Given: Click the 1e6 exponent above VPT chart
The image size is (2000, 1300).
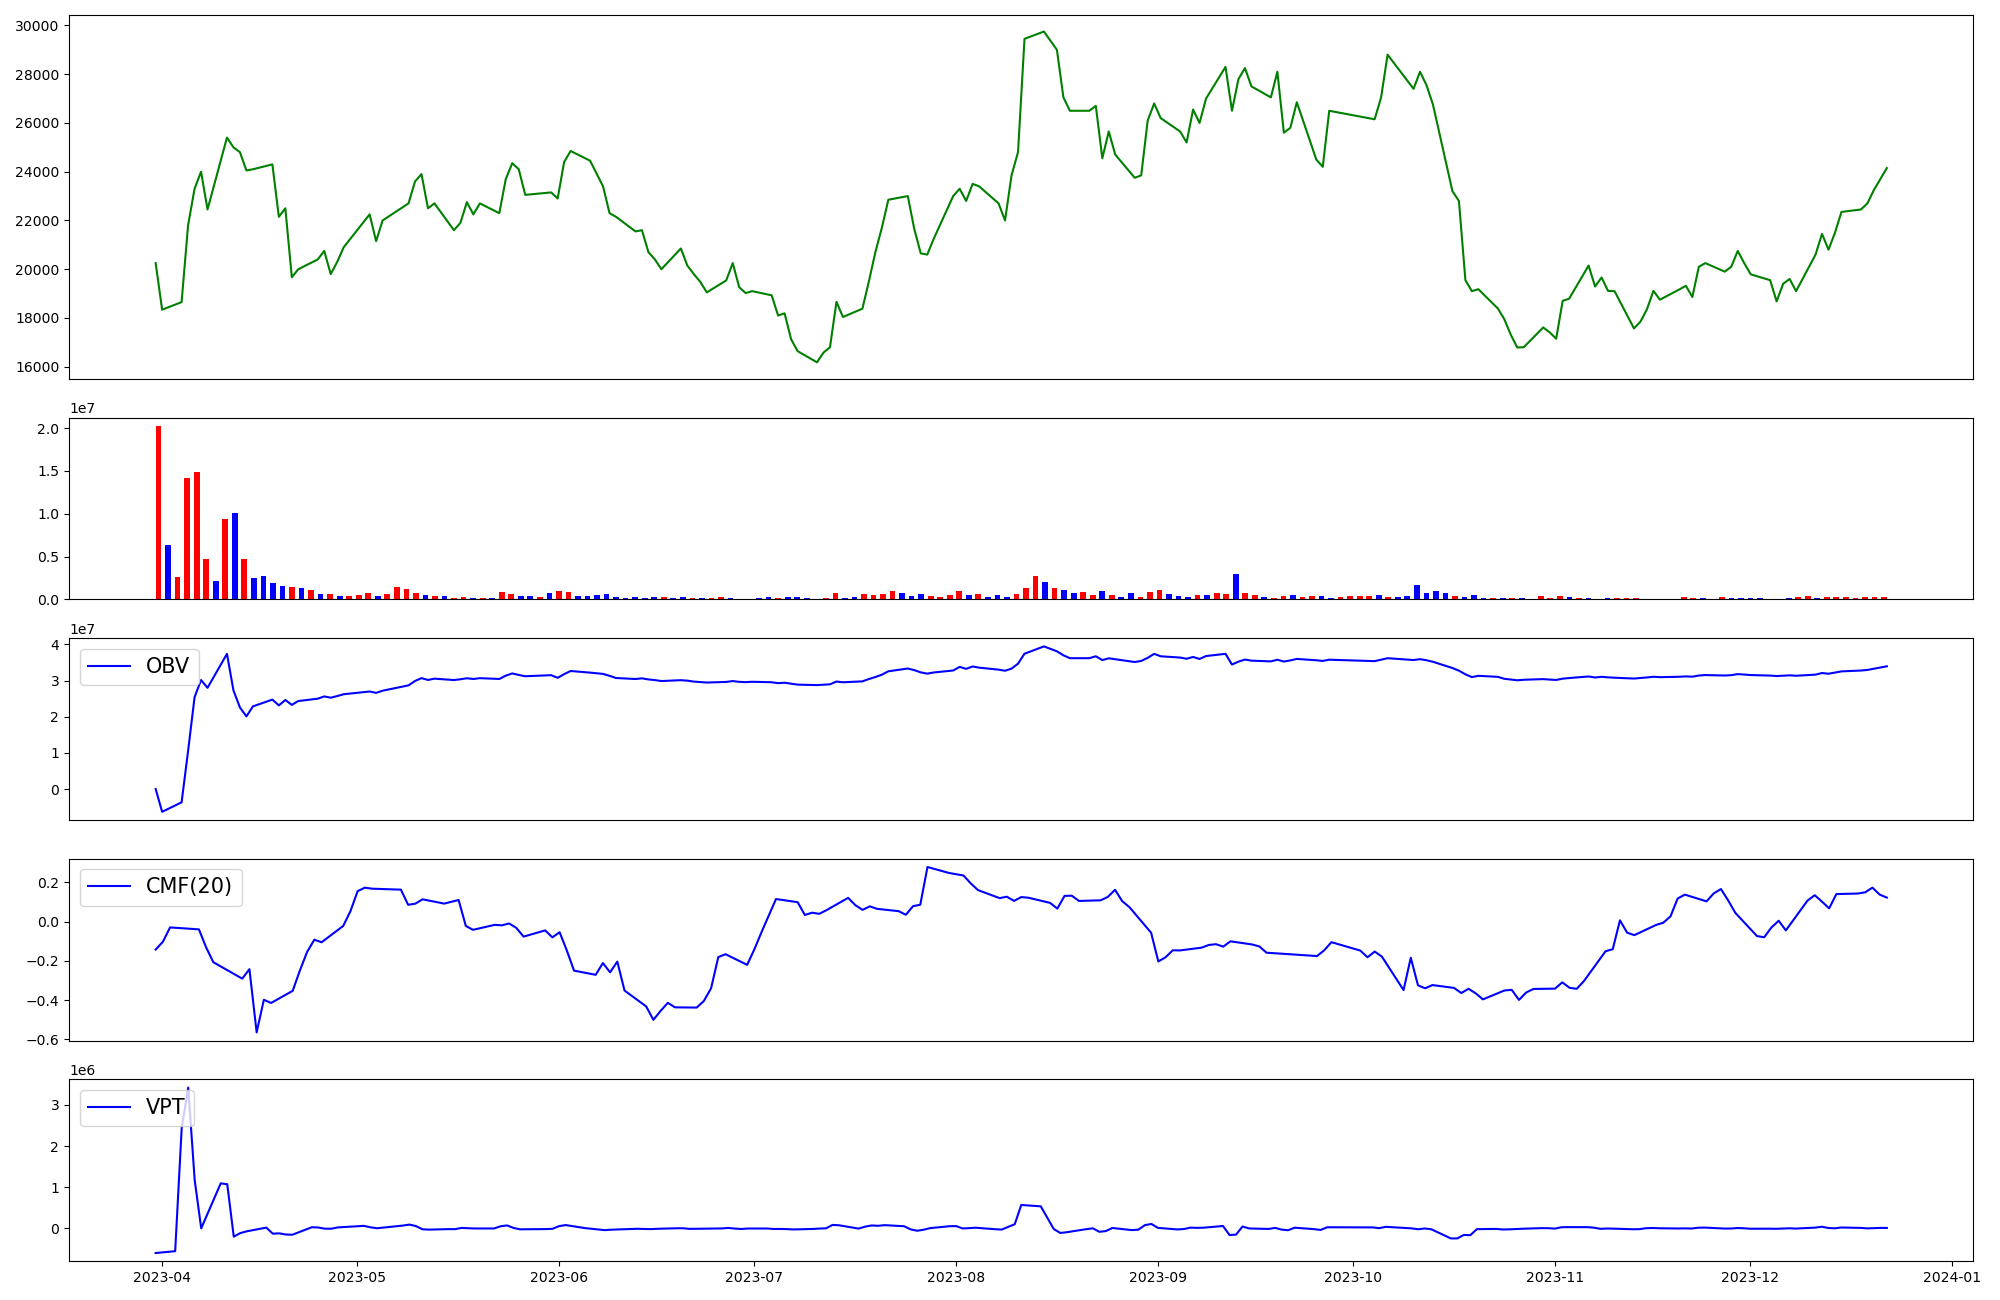Looking at the screenshot, I should [82, 1070].
